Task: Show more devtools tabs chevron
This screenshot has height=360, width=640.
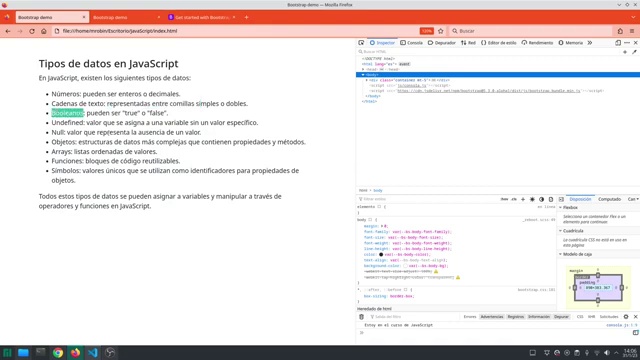Action: 590,42
